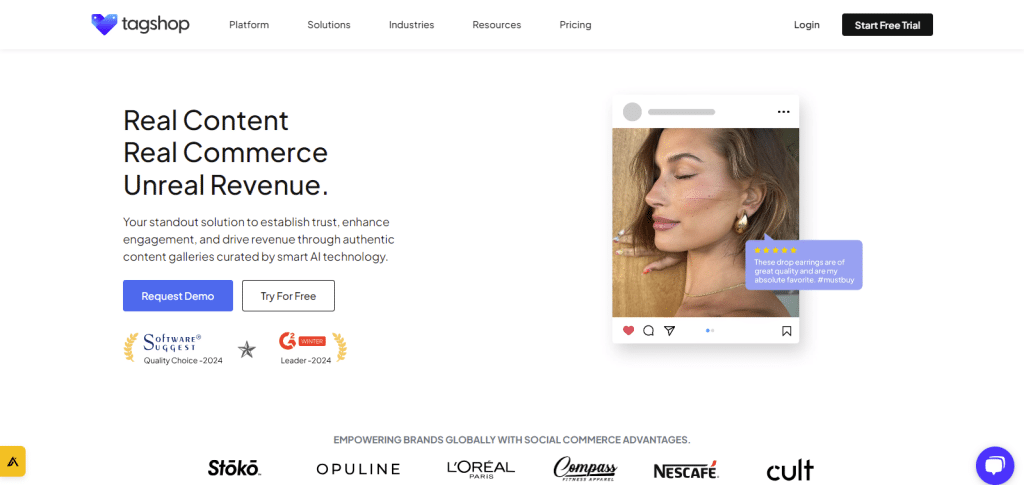Open the three-dots post options menu
The width and height of the screenshot is (1024, 485).
tap(784, 112)
